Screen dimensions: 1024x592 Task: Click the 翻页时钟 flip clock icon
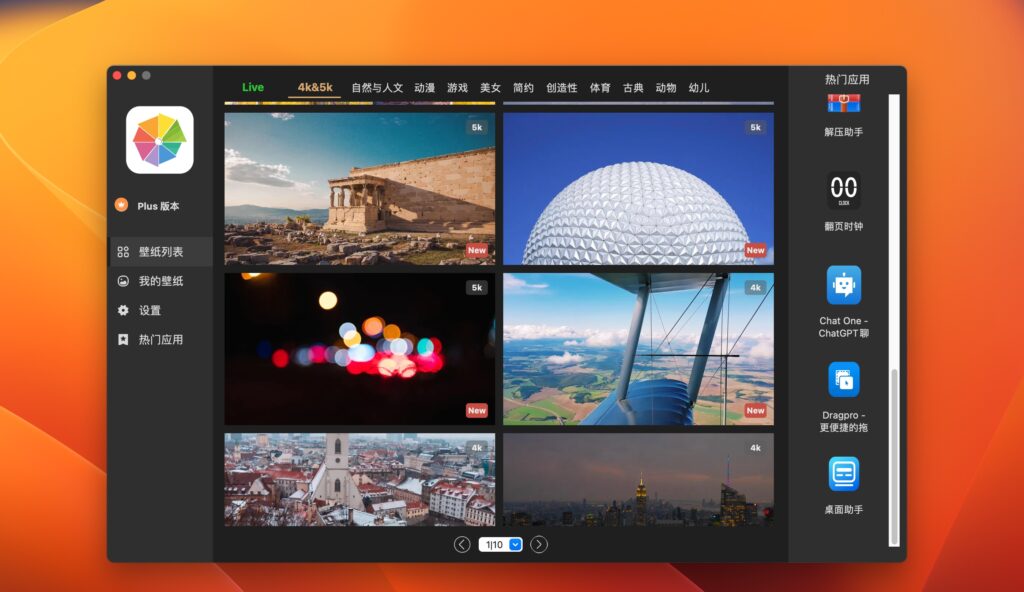tap(843, 188)
